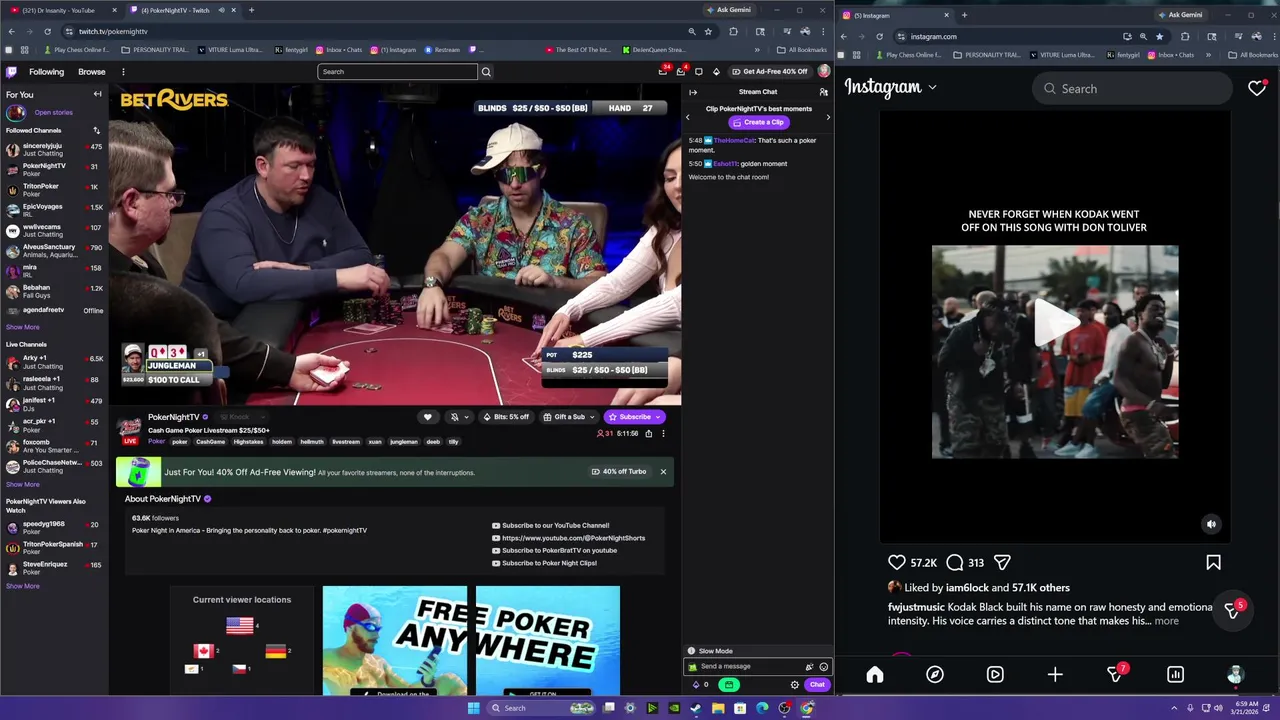The height and width of the screenshot is (720, 1280).
Task: Click the Twitch search magnifier button
Action: tap(486, 72)
